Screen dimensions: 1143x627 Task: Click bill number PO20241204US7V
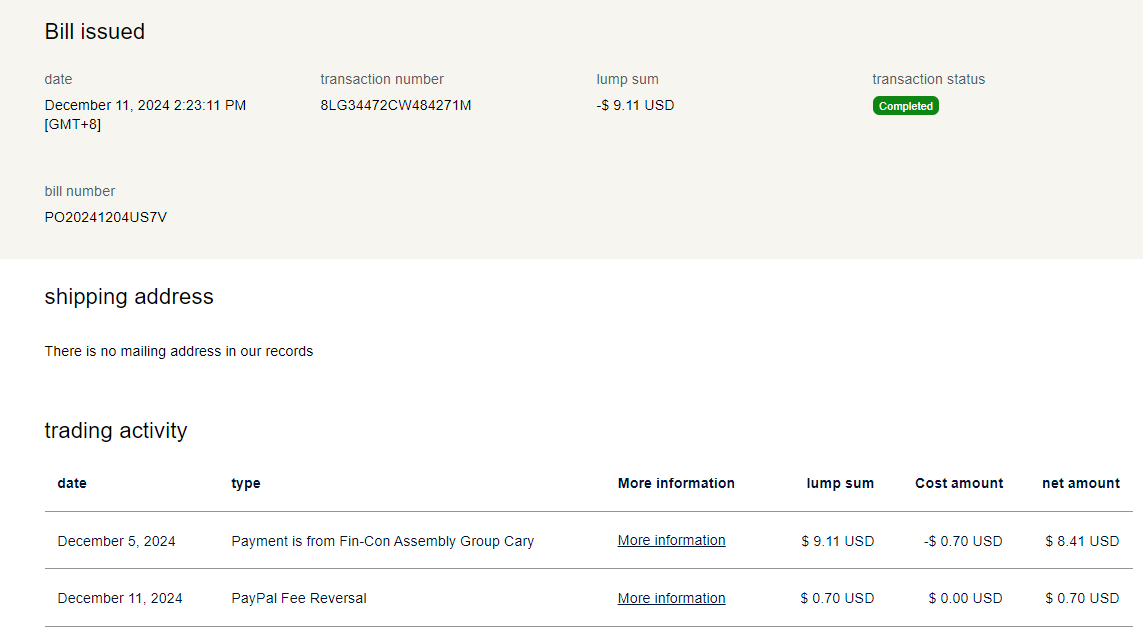[x=105, y=217]
